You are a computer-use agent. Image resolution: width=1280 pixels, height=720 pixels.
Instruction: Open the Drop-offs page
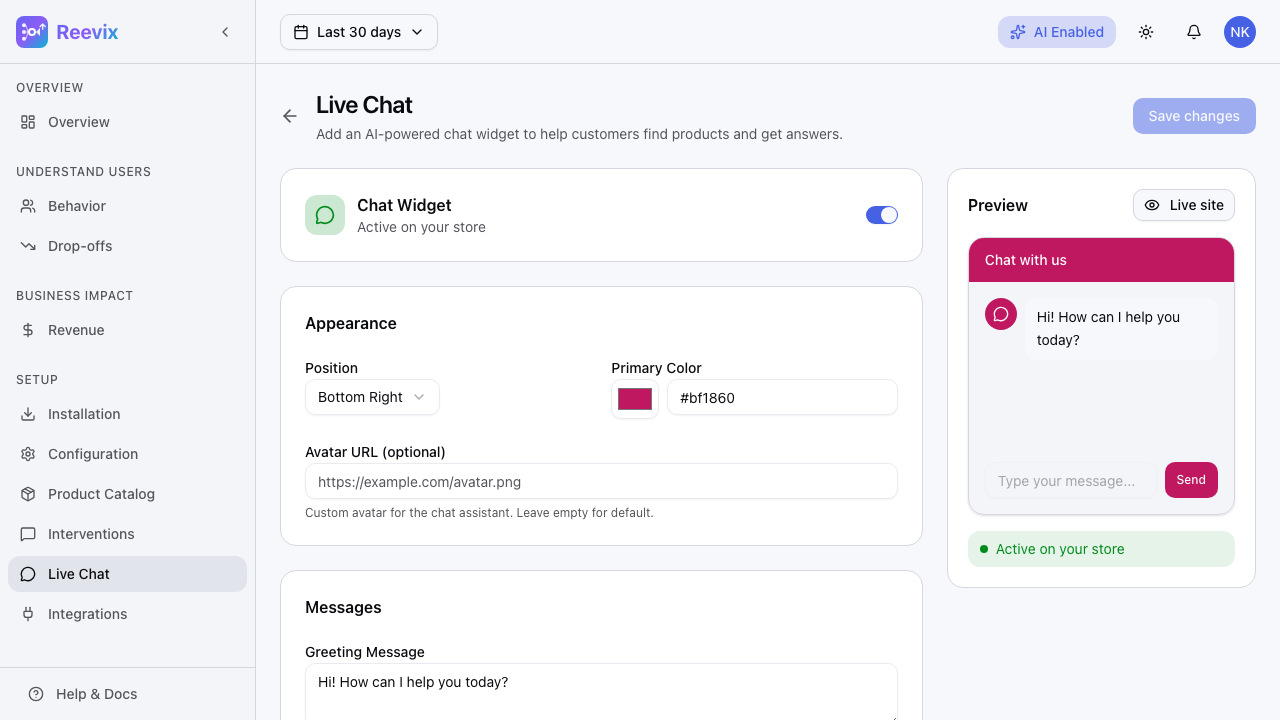127,246
